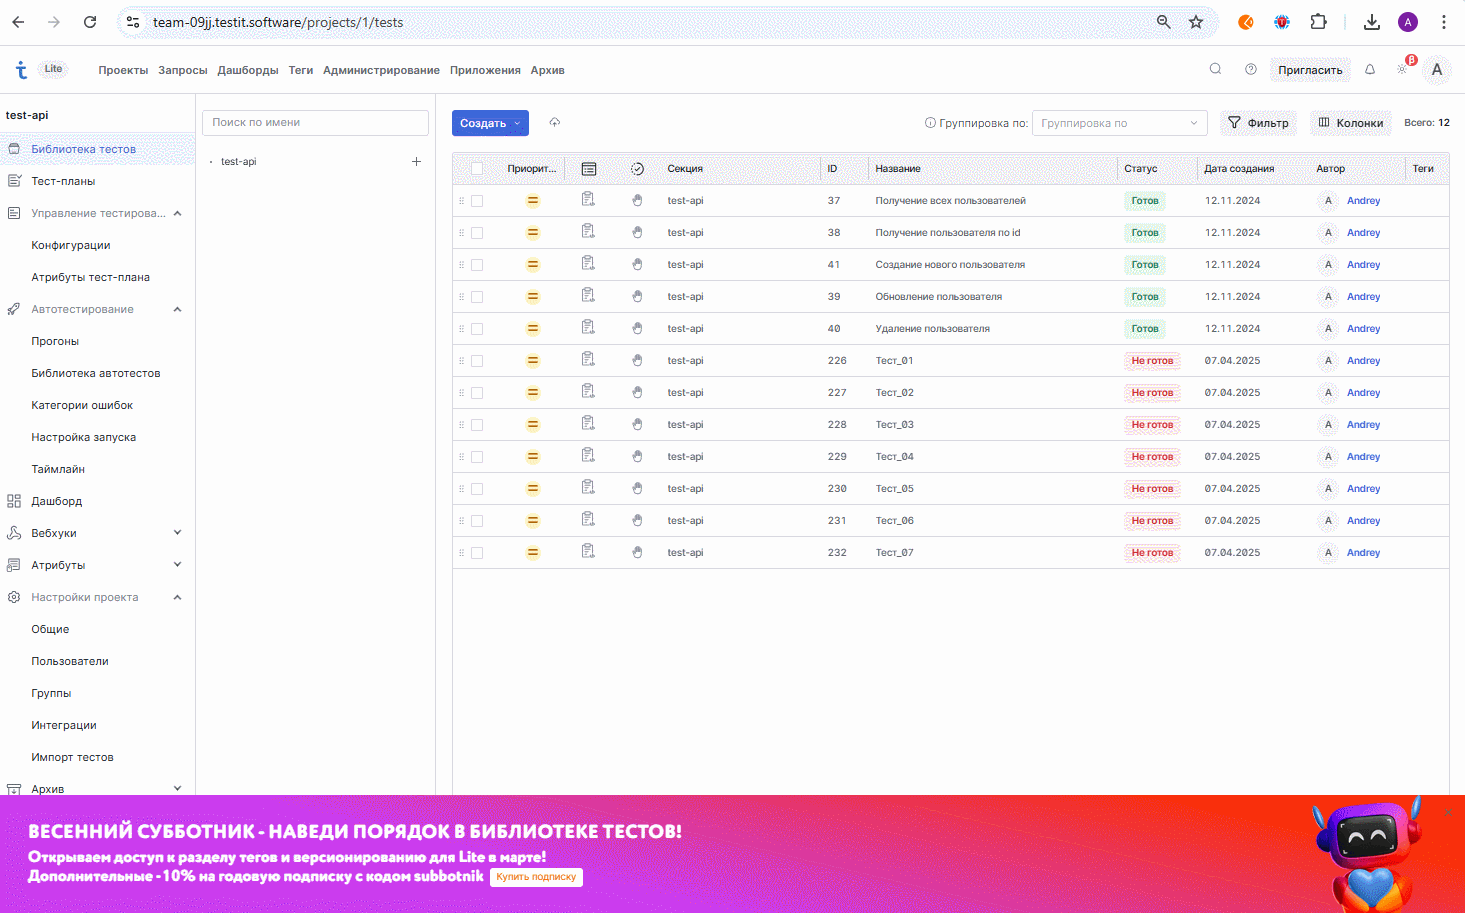The height and width of the screenshot is (913, 1465).
Task: Open the user avatar in top right
Action: (1437, 70)
